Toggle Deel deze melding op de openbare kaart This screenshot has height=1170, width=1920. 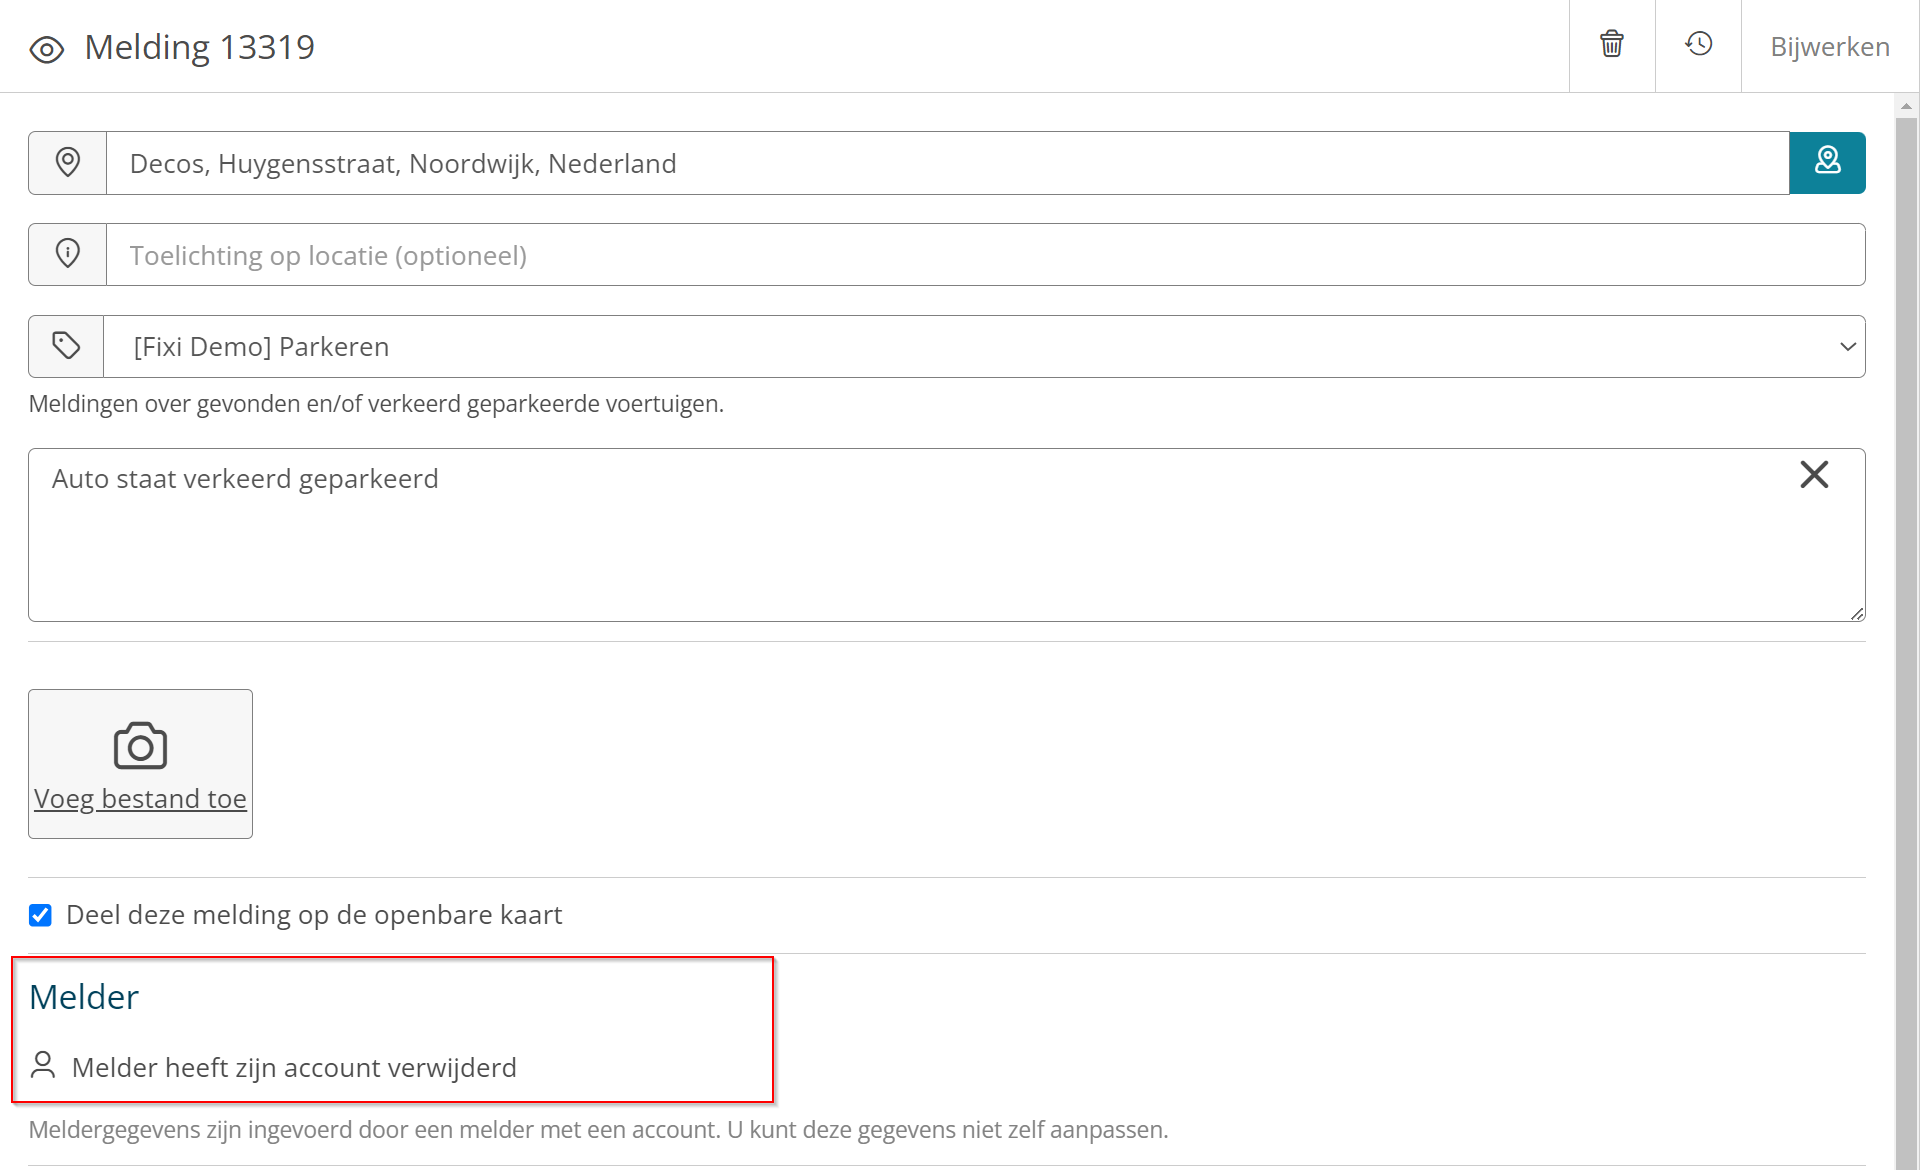click(x=40, y=915)
